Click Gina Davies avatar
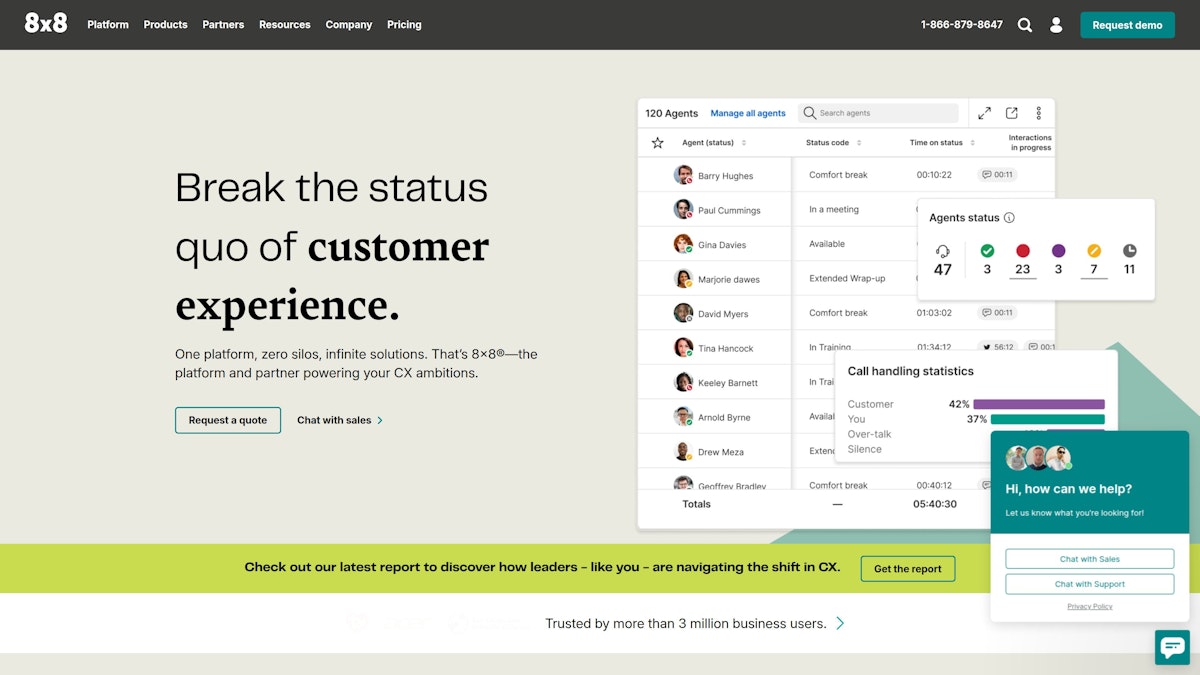This screenshot has width=1200, height=675. pyautogui.click(x=683, y=244)
